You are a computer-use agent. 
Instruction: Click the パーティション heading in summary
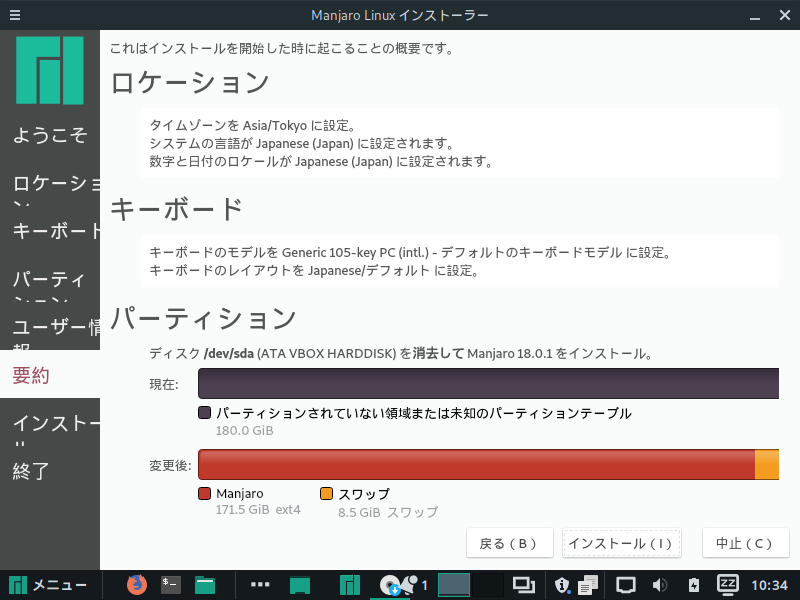pos(204,317)
